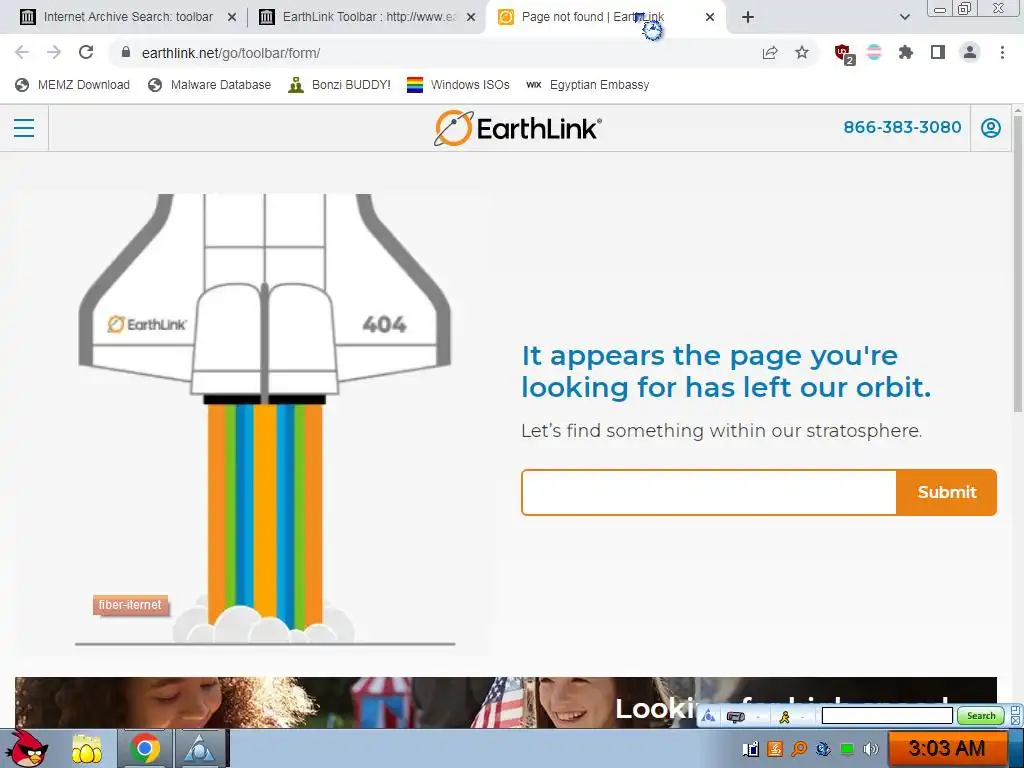Open a new tab
The width and height of the screenshot is (1024, 768).
[x=748, y=17]
